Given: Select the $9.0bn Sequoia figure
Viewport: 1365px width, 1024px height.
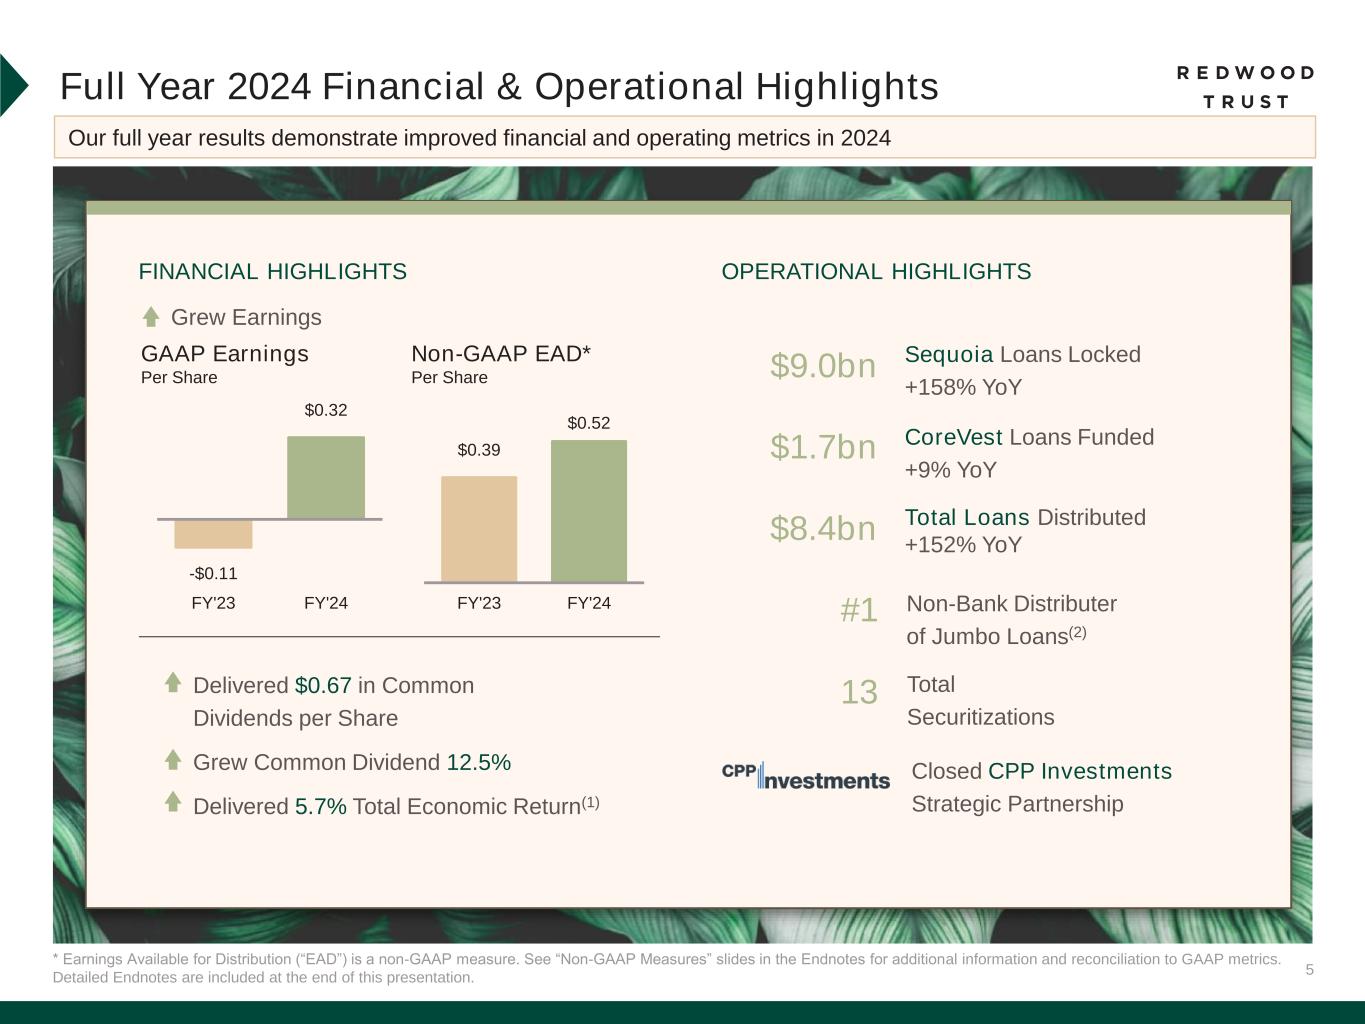Looking at the screenshot, I should coord(822,367).
